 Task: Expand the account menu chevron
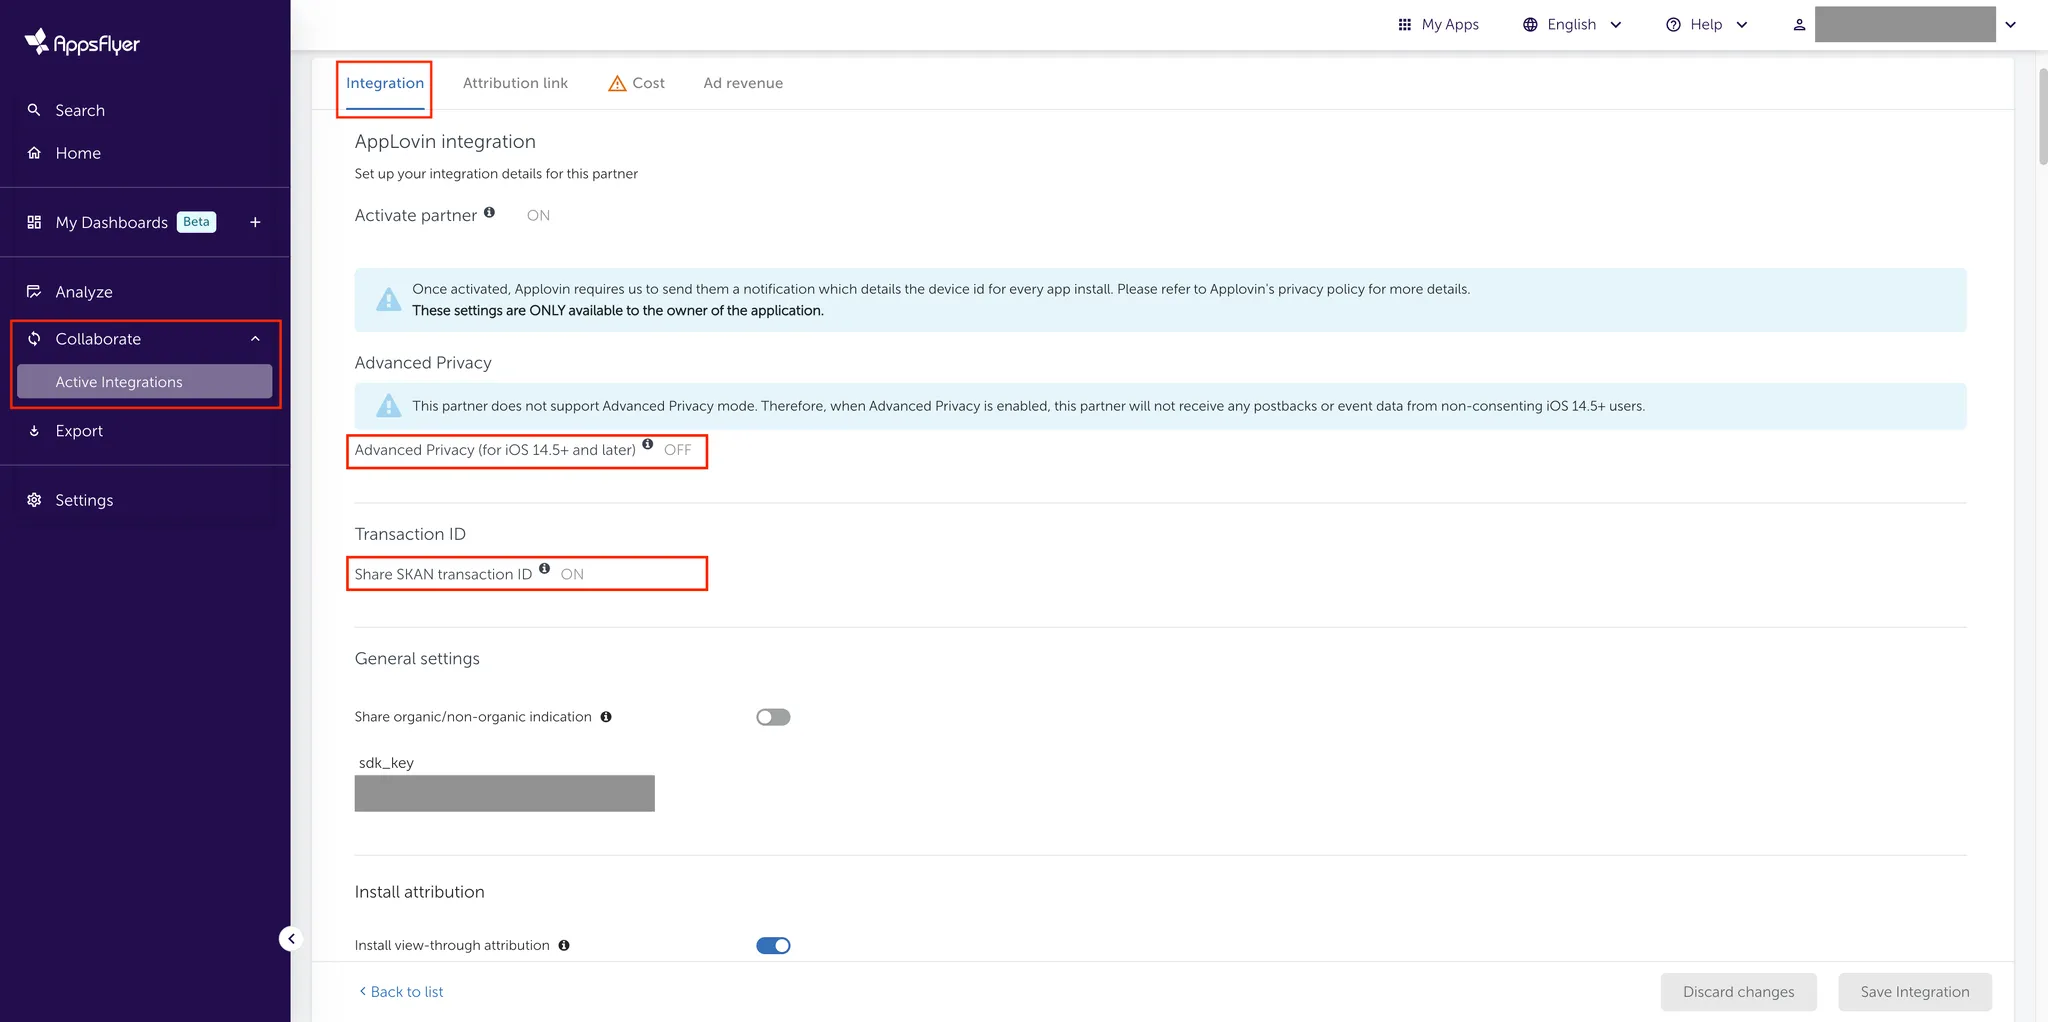click(2011, 24)
